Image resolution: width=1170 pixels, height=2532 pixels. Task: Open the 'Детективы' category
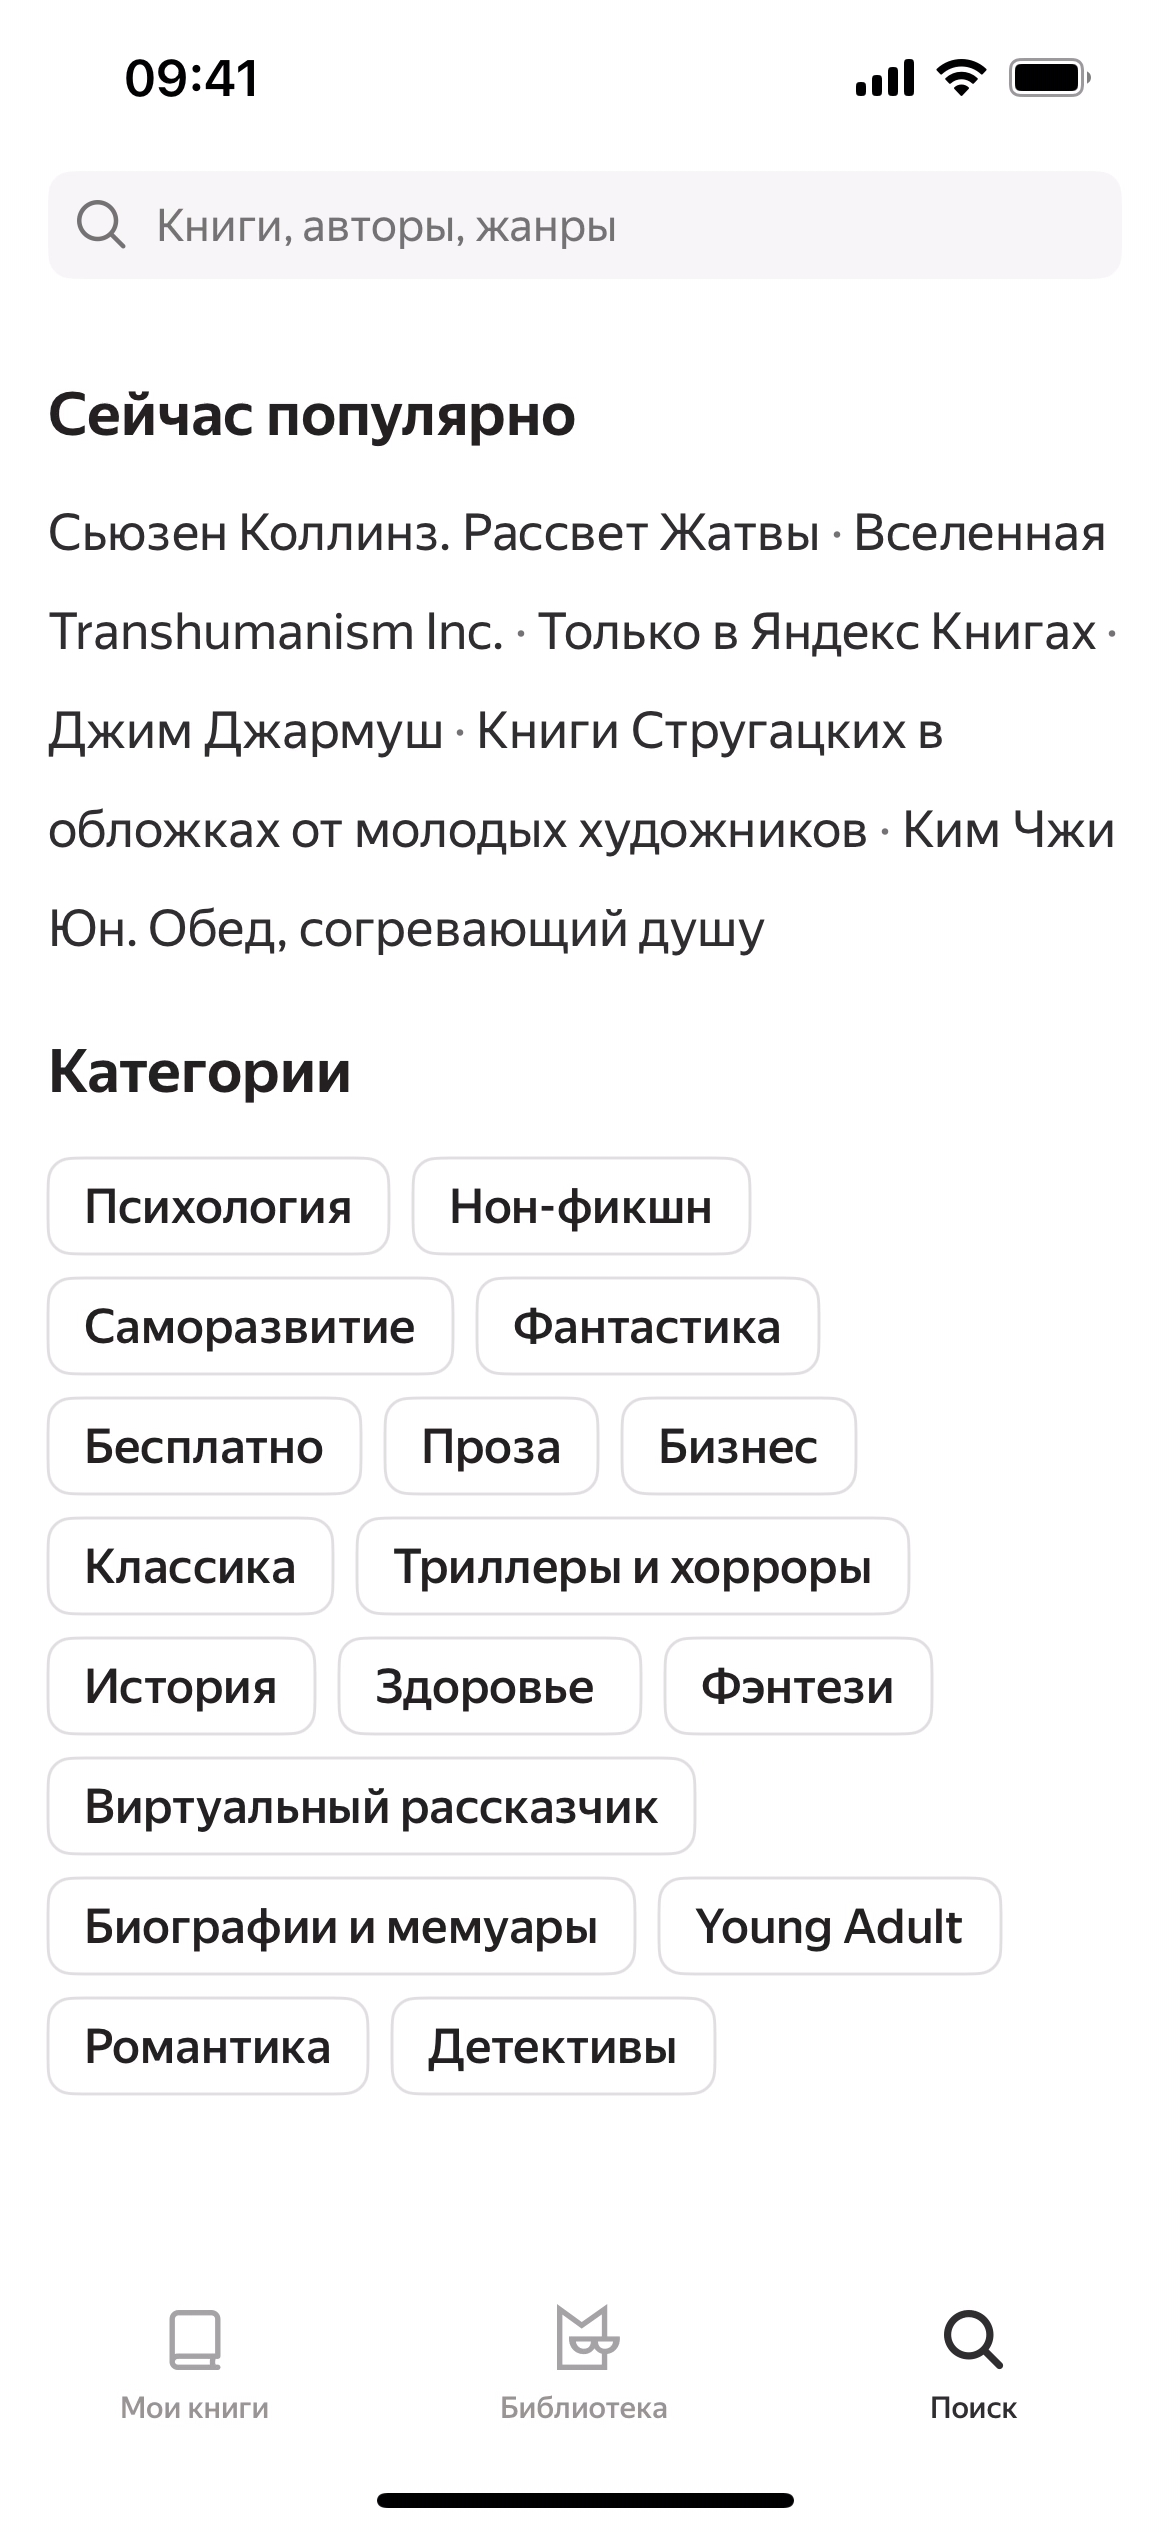(x=553, y=2046)
